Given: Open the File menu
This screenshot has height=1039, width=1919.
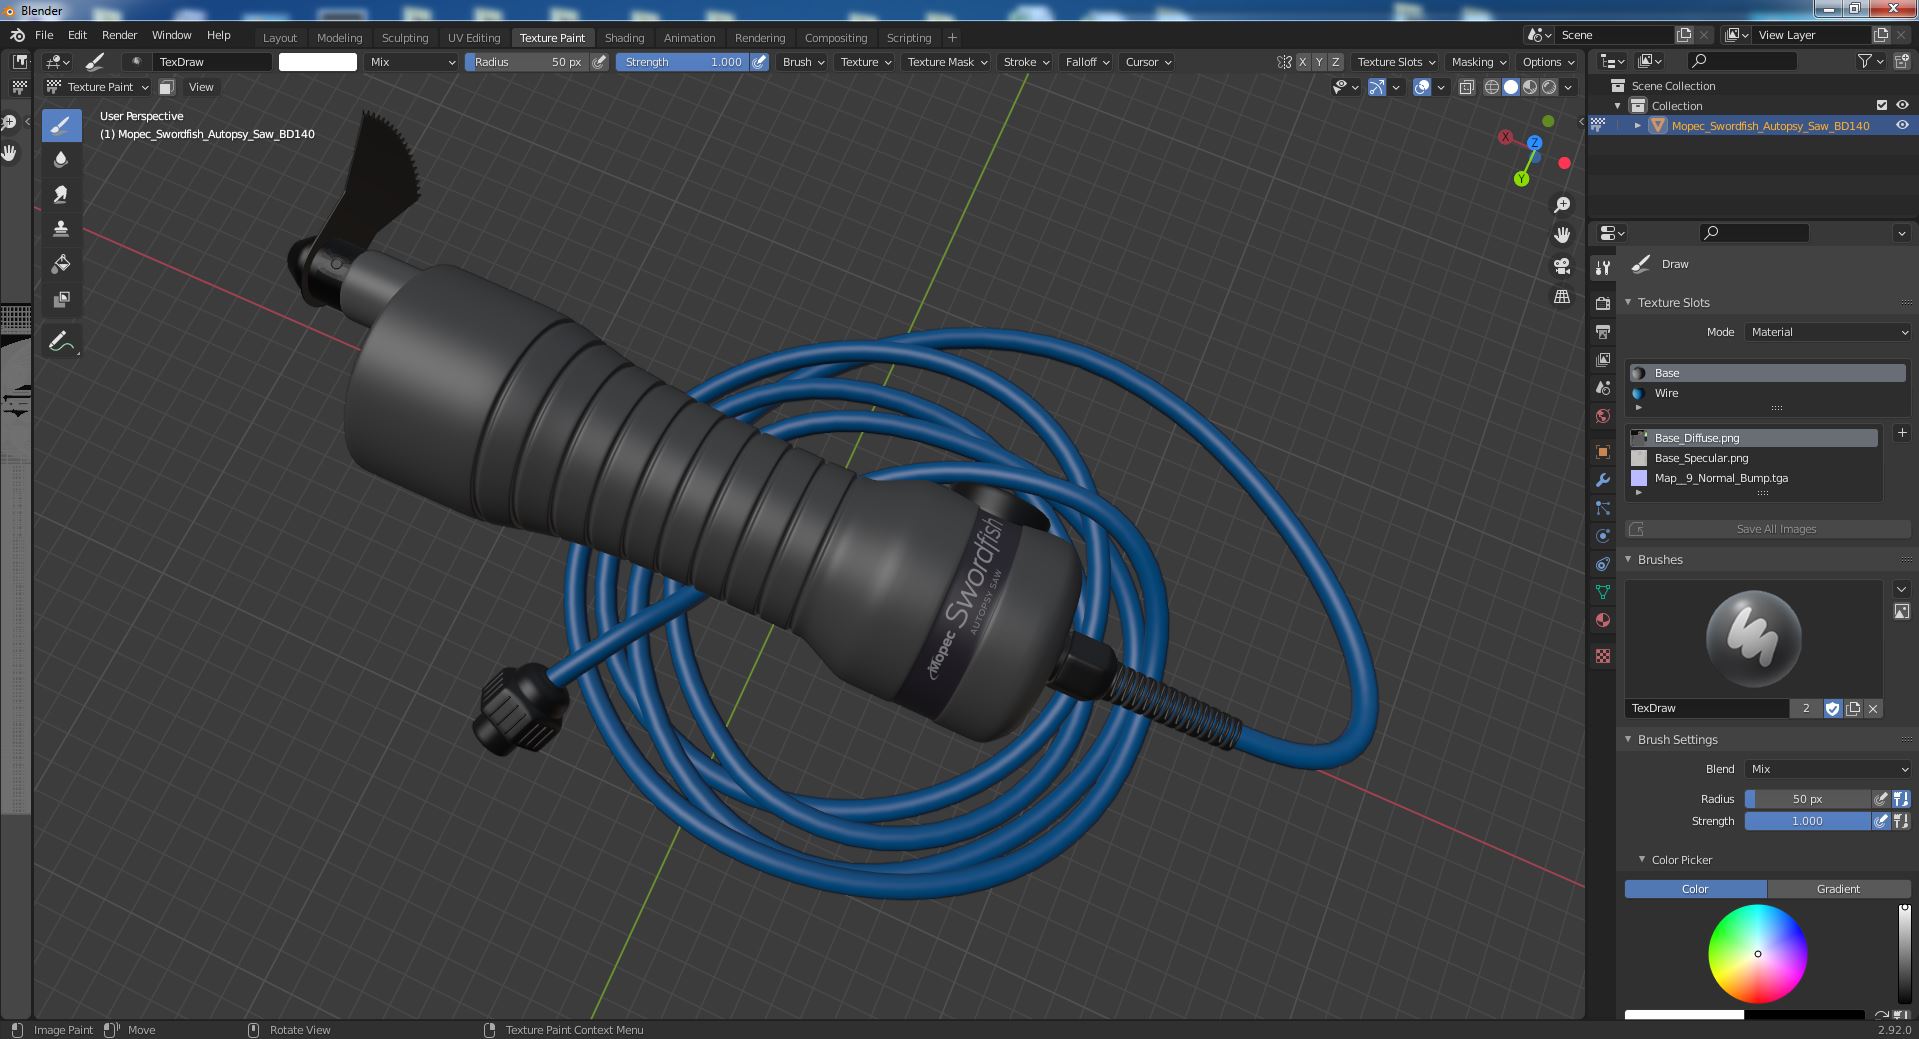Looking at the screenshot, I should 44,35.
